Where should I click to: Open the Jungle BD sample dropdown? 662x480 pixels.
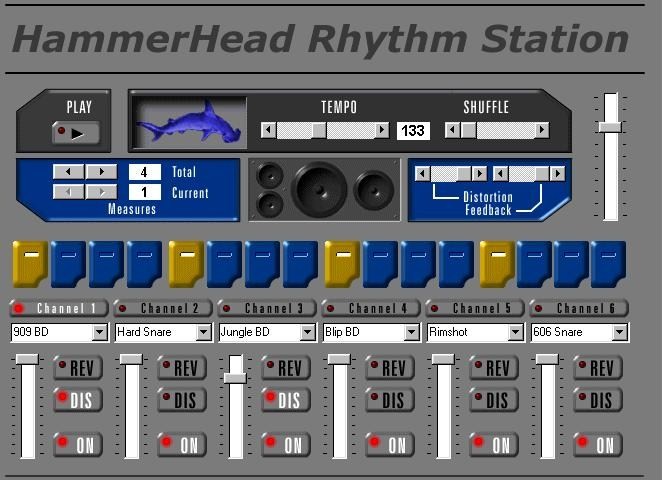pos(308,332)
